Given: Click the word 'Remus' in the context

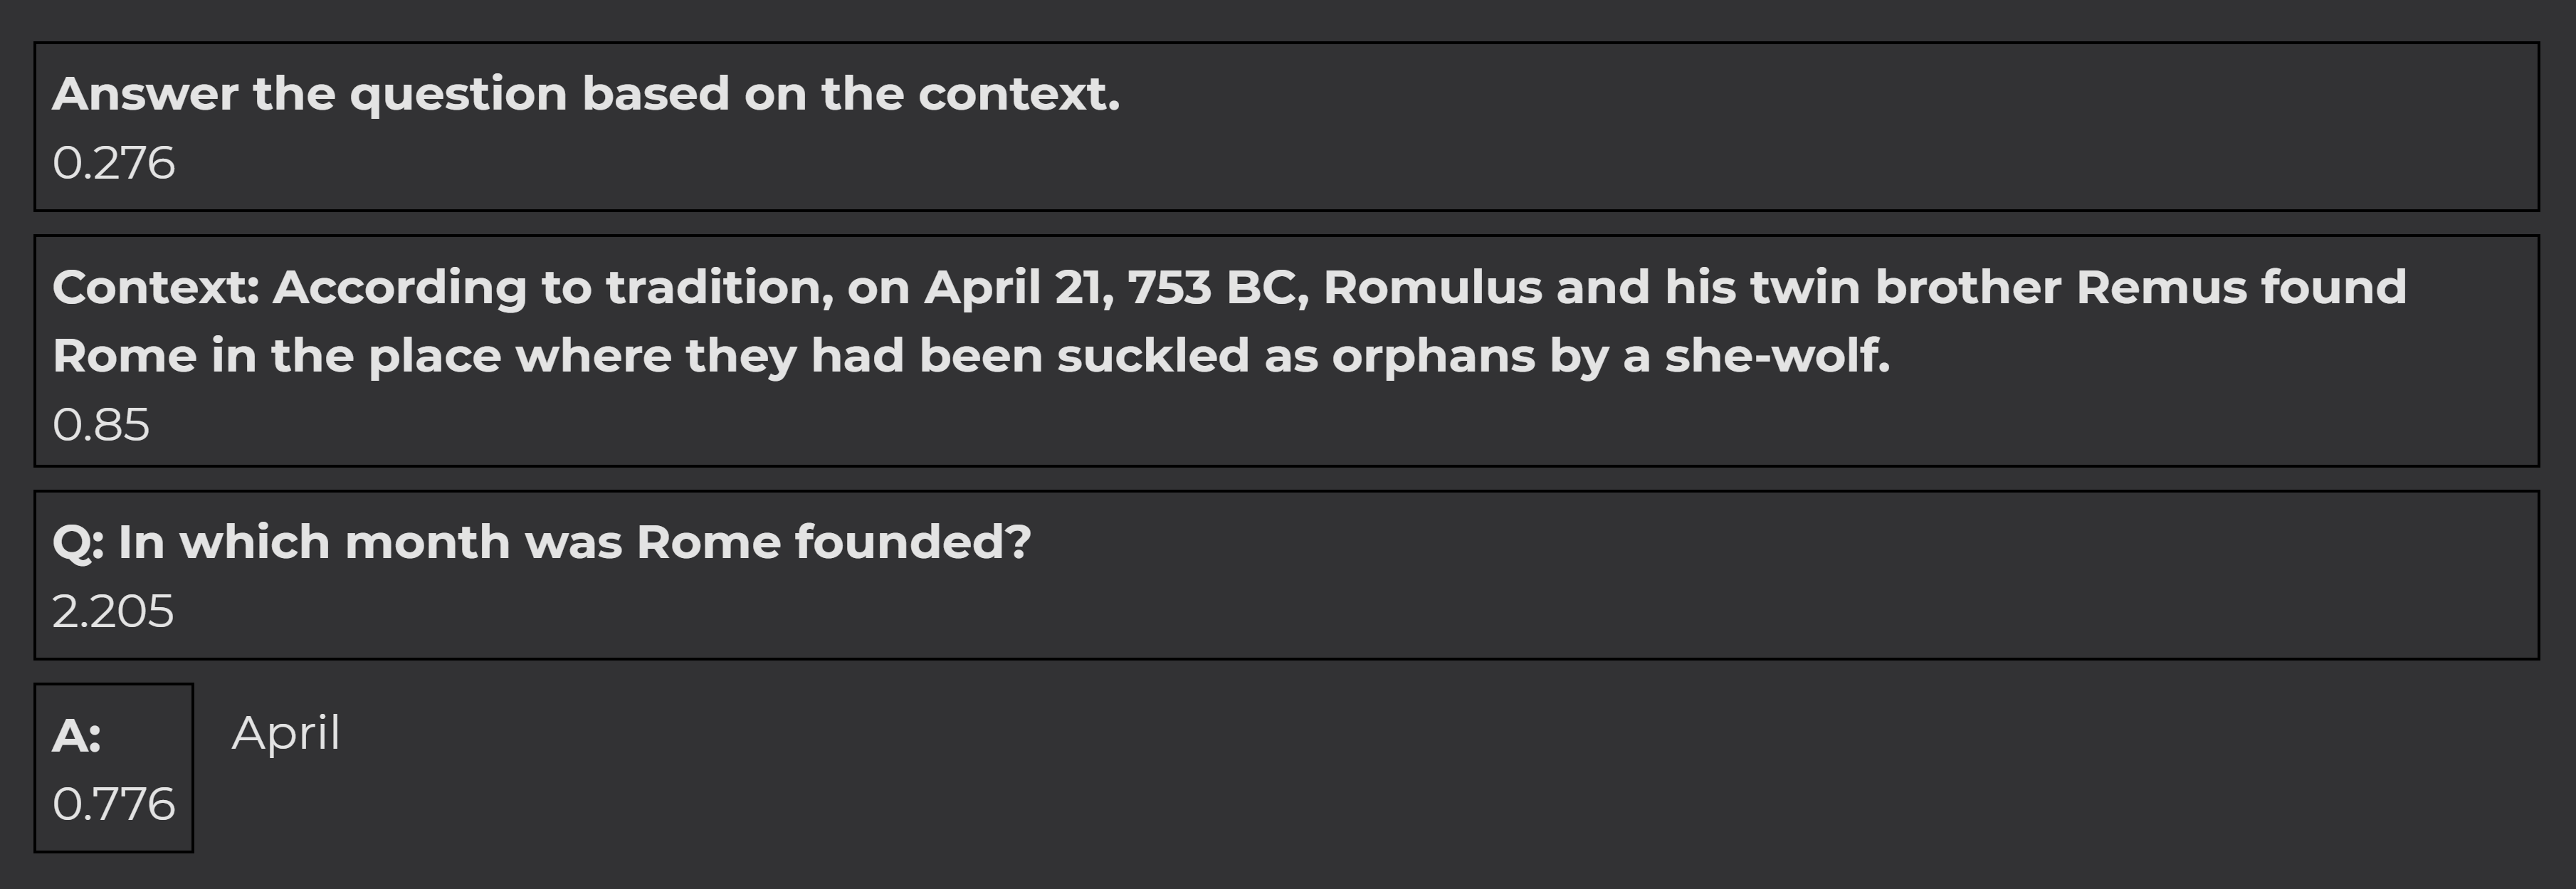Looking at the screenshot, I should click(2161, 288).
